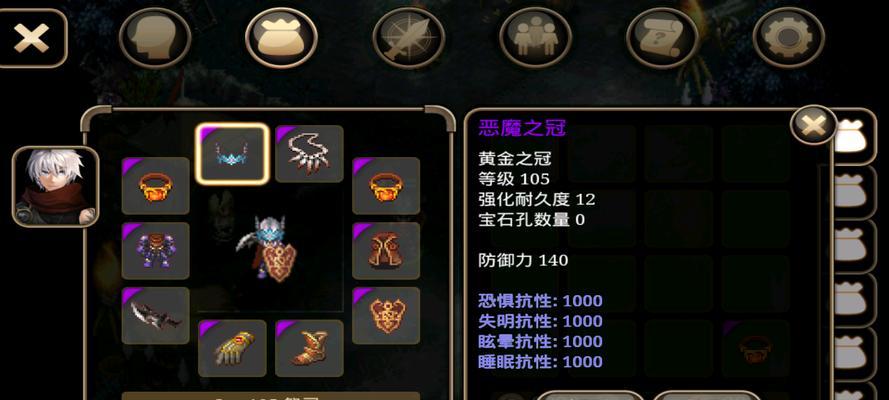889x400 pixels.
Task: Select the brown cloak equipment slot
Action: (x=386, y=250)
